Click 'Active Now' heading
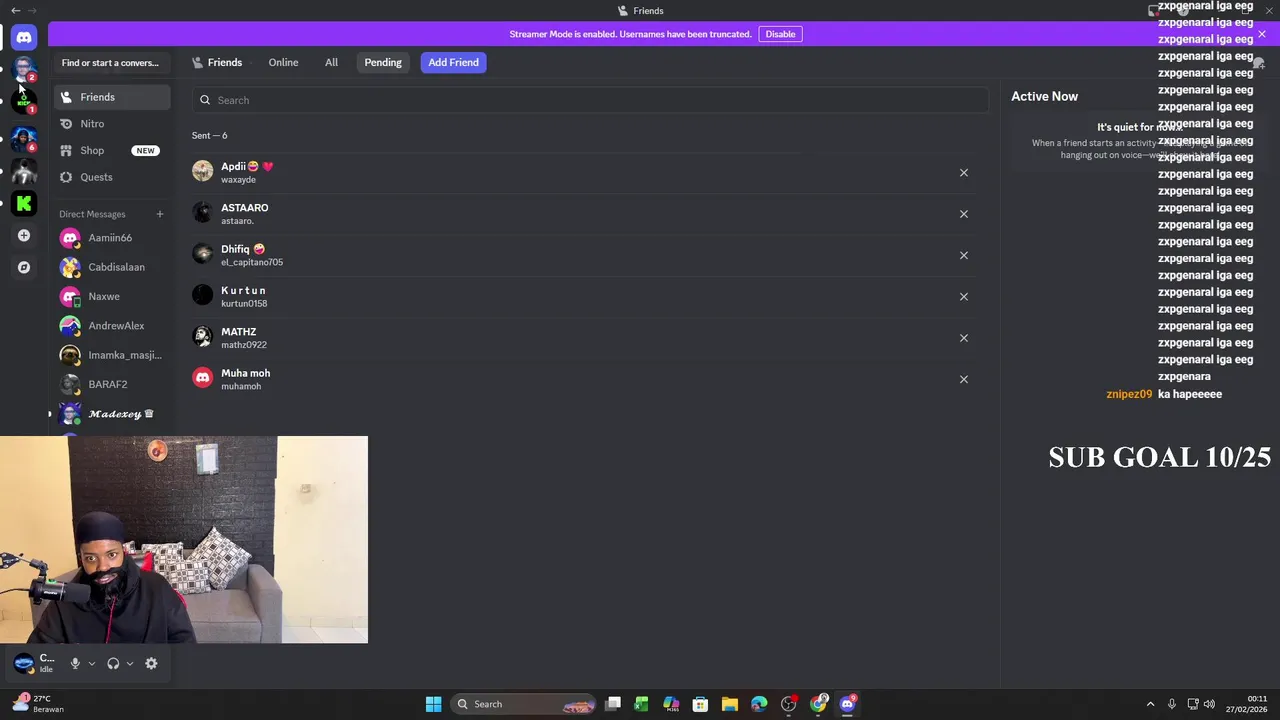The image size is (1280, 720). (x=1044, y=96)
